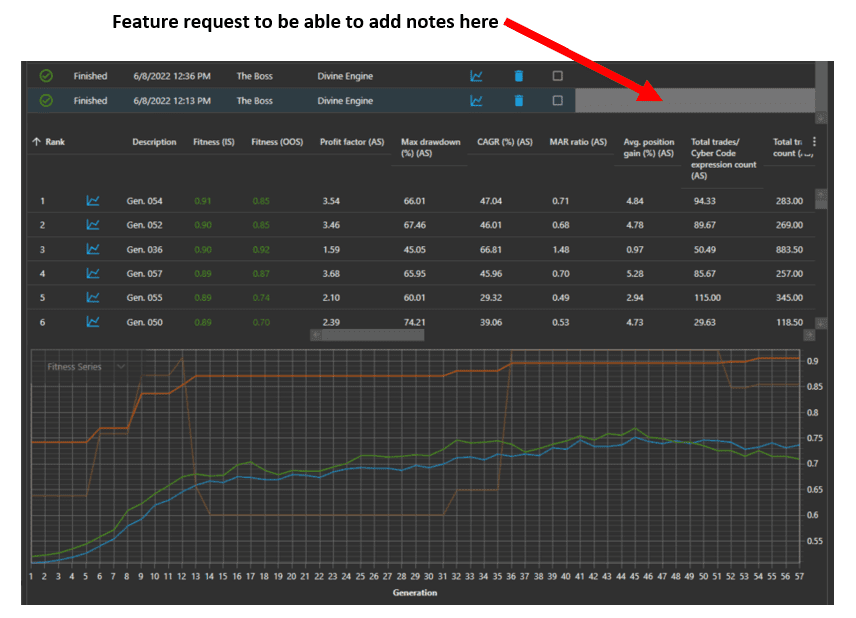Viewport: 856px width, 618px height.
Task: Sort by MAR ratio (AS) column
Action: point(578,142)
